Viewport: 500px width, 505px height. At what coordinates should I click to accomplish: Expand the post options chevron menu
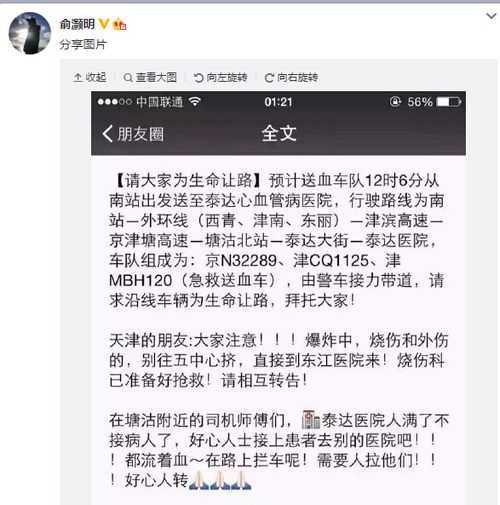tap(491, 15)
